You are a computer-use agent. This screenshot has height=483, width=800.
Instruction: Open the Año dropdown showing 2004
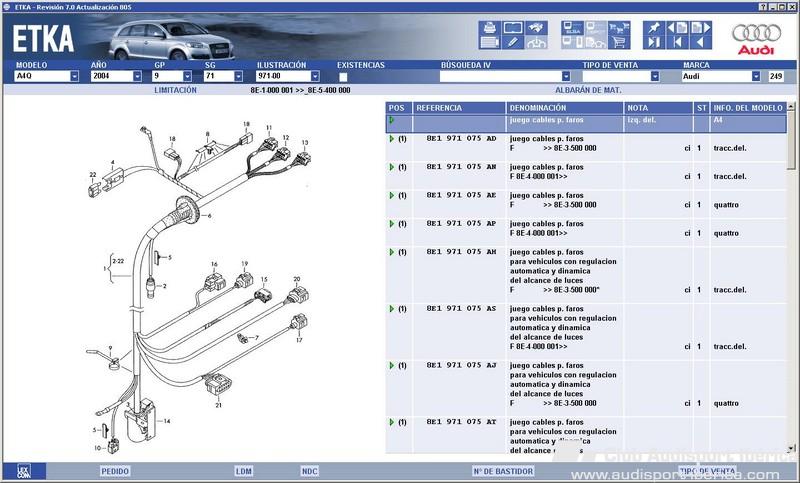(137, 76)
